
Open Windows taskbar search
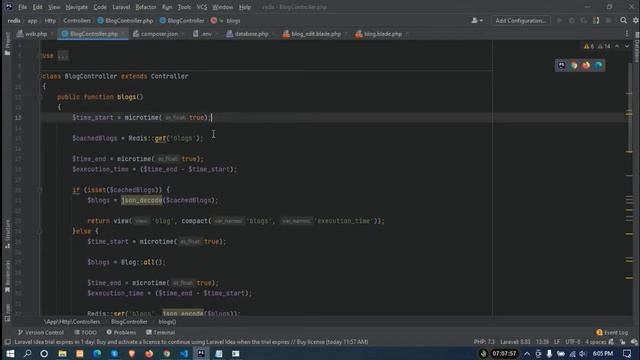tap(27, 353)
